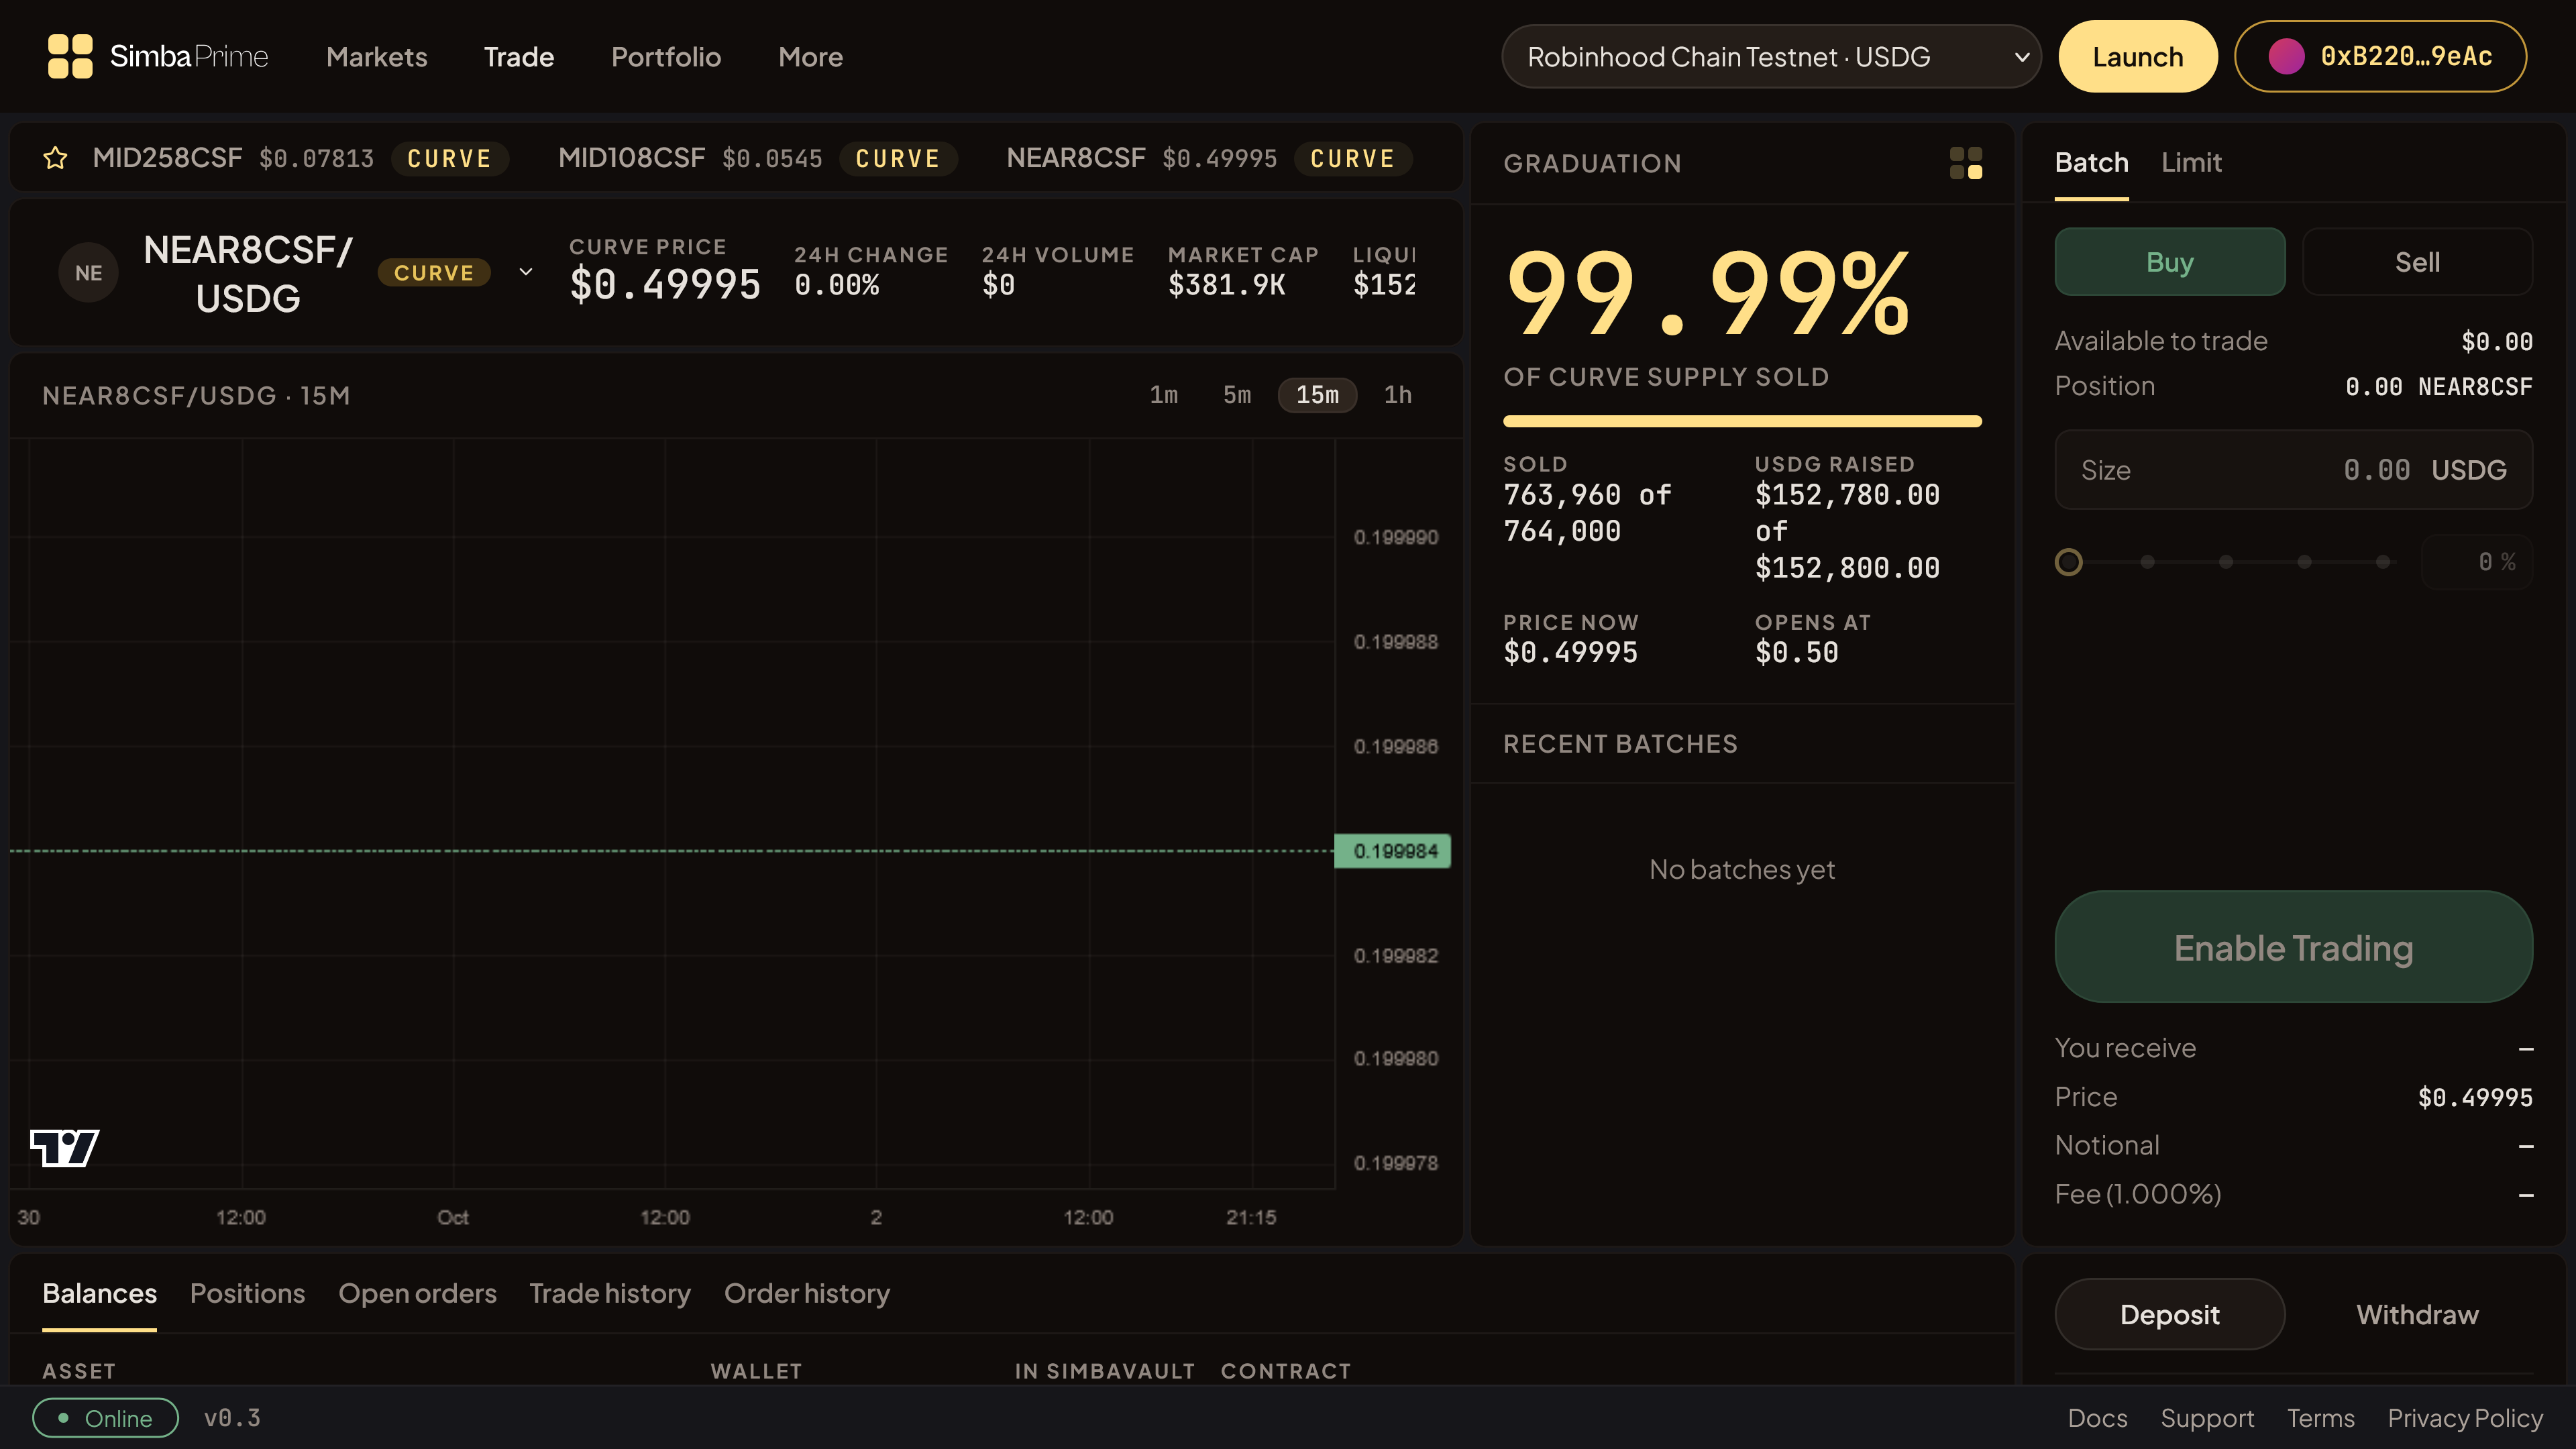
Task: Click the Enable Trading button
Action: (x=2293, y=946)
